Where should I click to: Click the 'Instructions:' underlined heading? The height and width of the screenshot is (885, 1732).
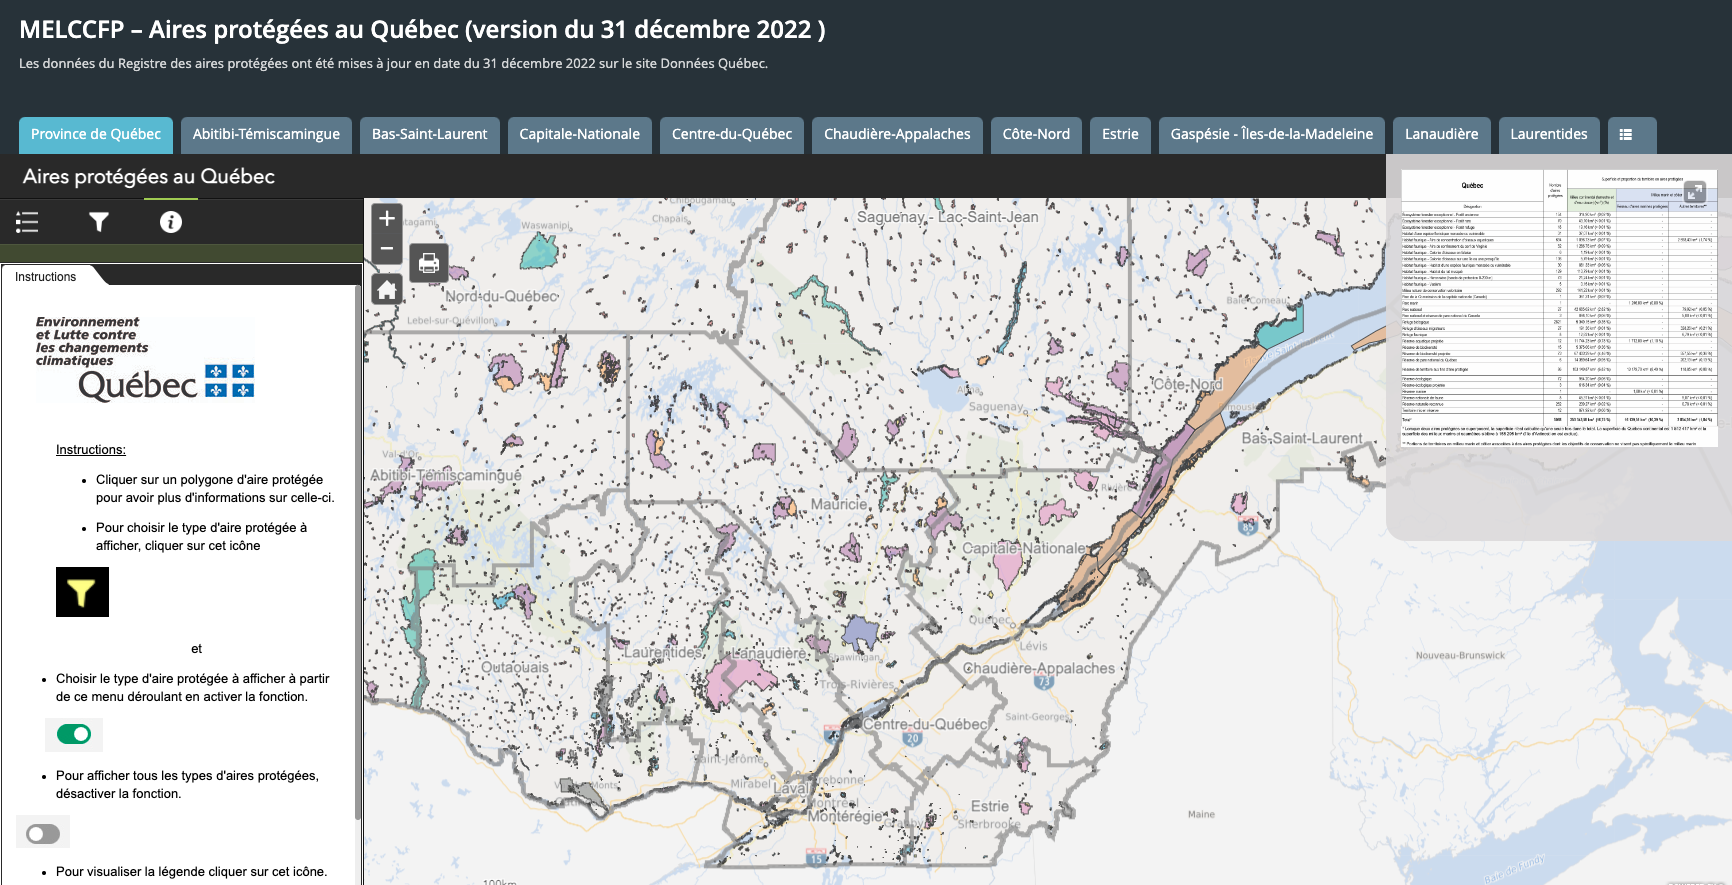coord(91,450)
